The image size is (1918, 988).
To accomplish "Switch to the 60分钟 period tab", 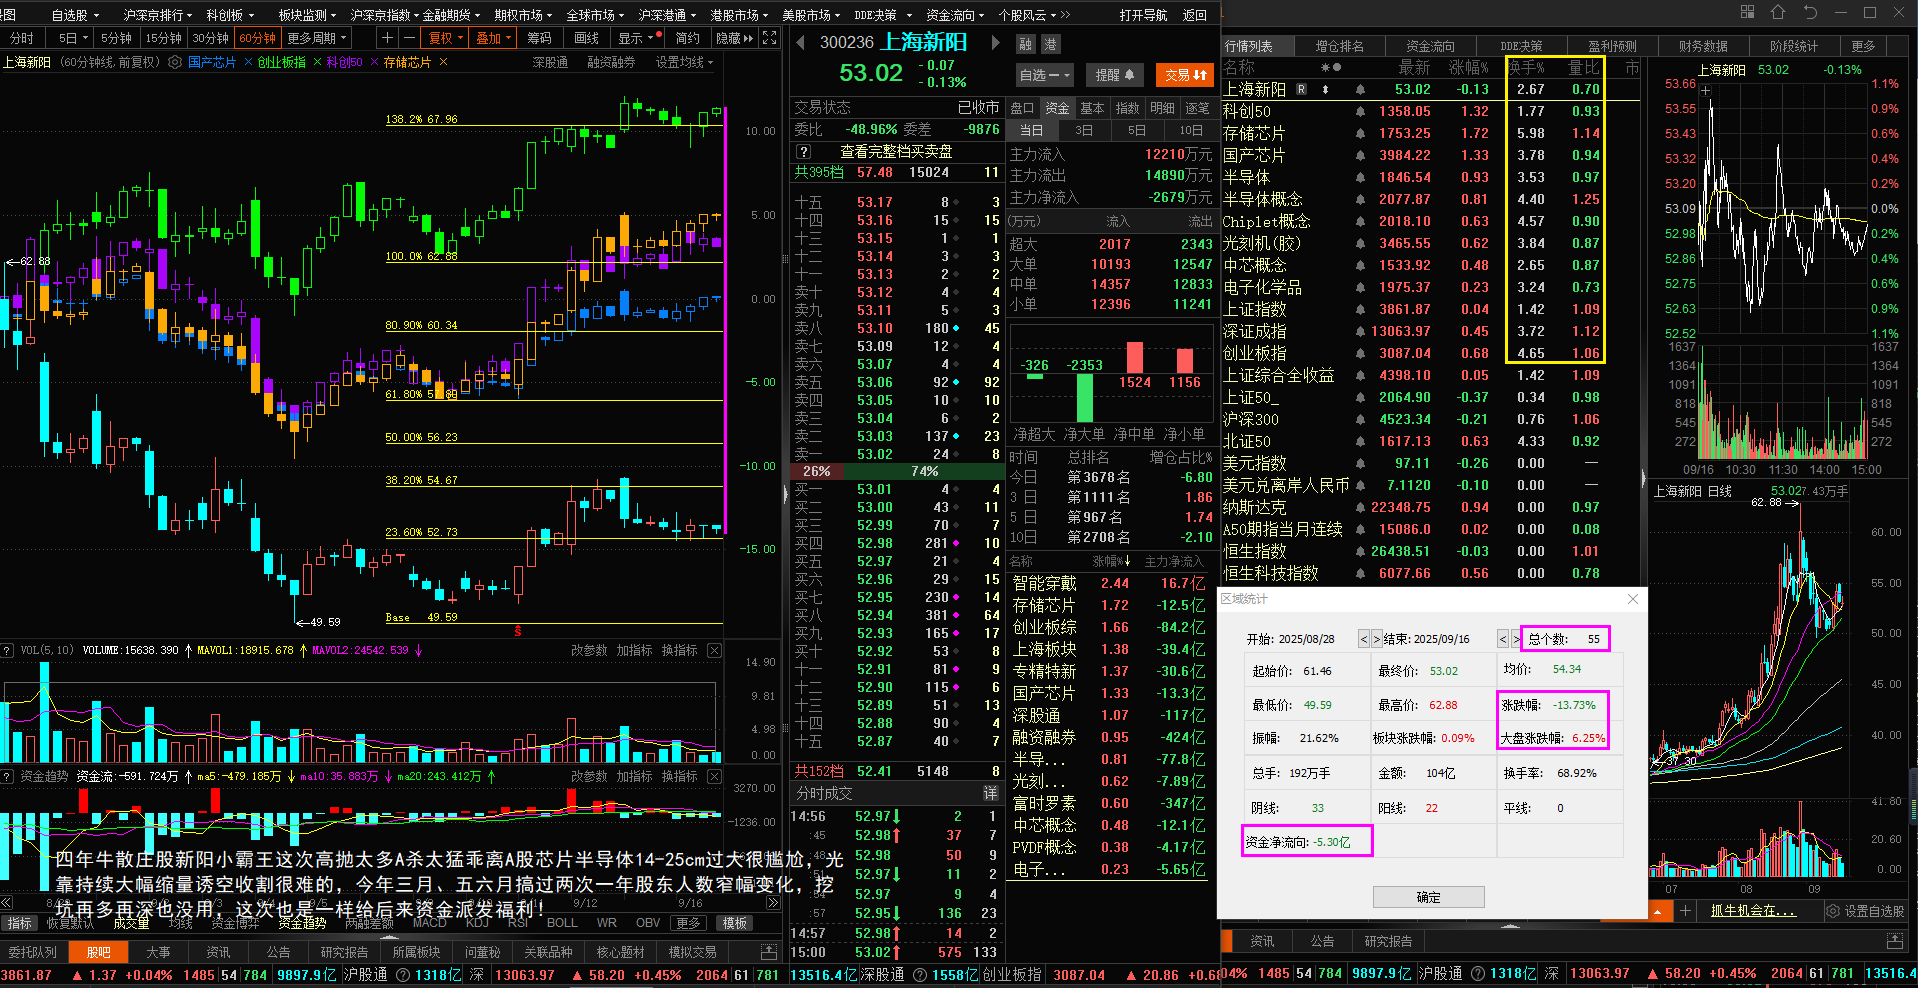I will click(x=258, y=38).
